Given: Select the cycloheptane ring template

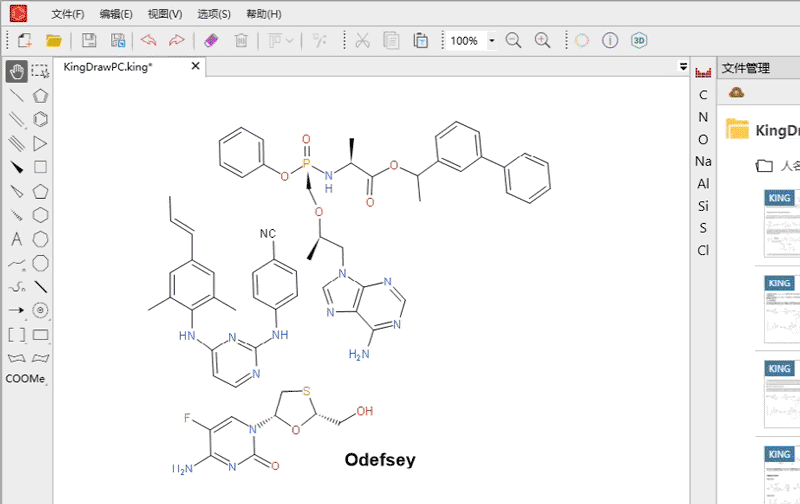Looking at the screenshot, I should tap(40, 239).
